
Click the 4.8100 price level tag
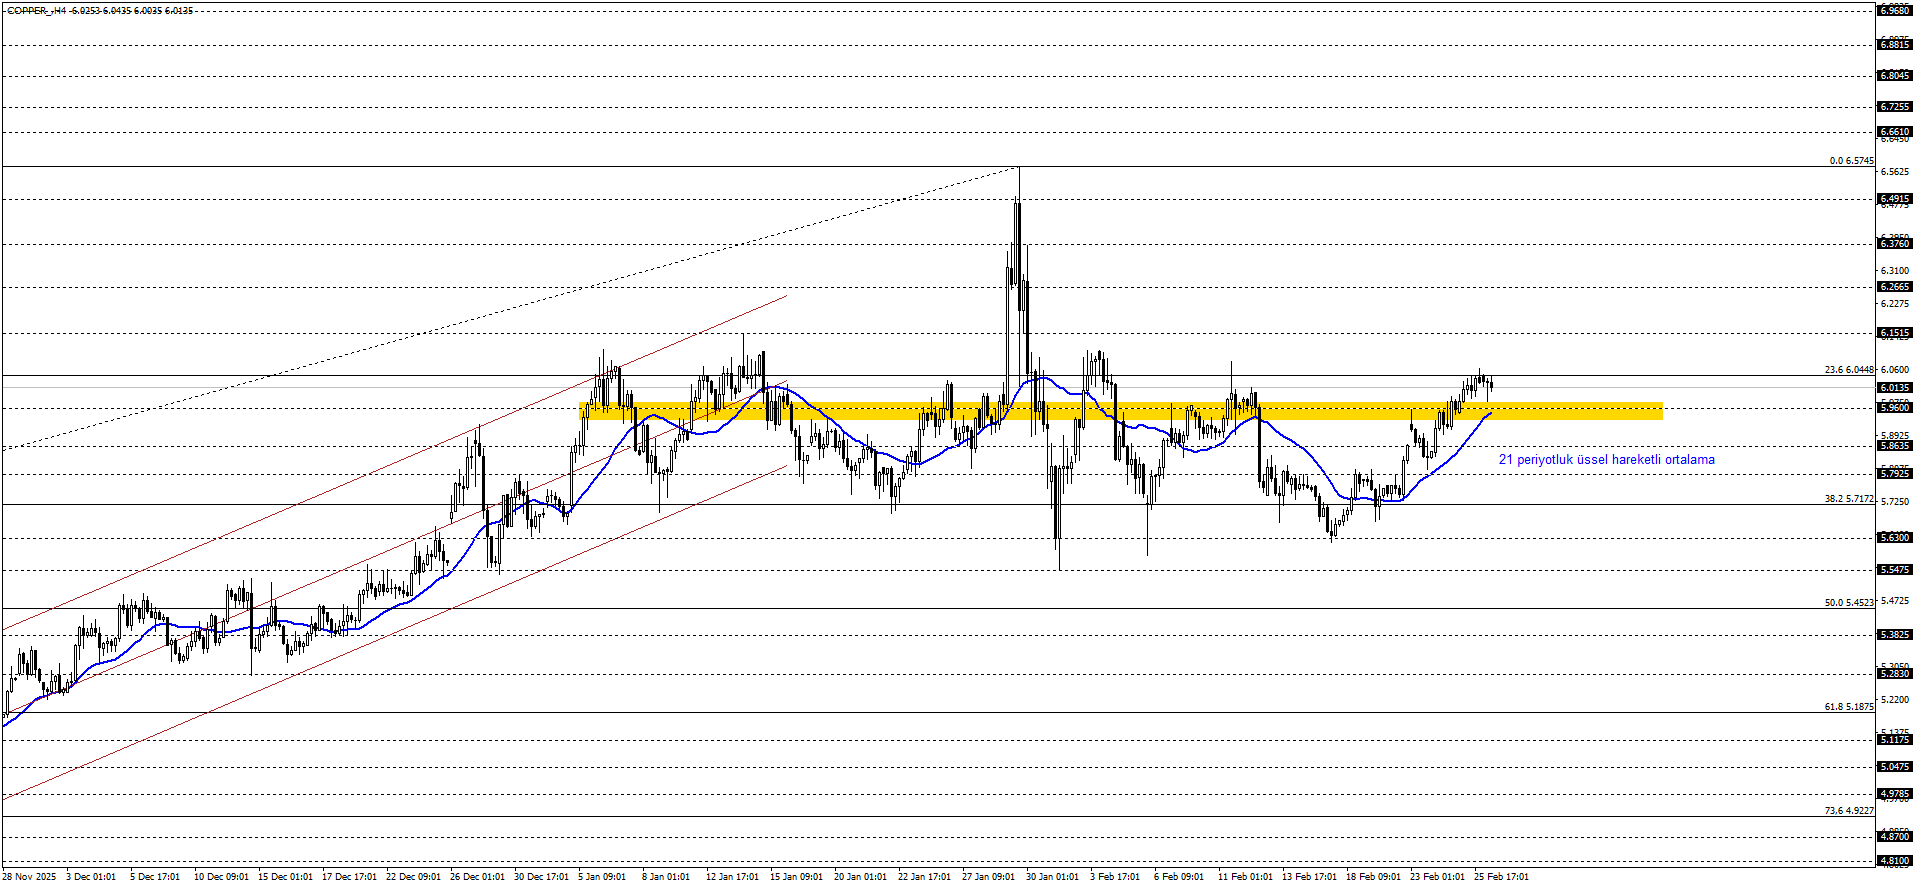tap(1894, 860)
